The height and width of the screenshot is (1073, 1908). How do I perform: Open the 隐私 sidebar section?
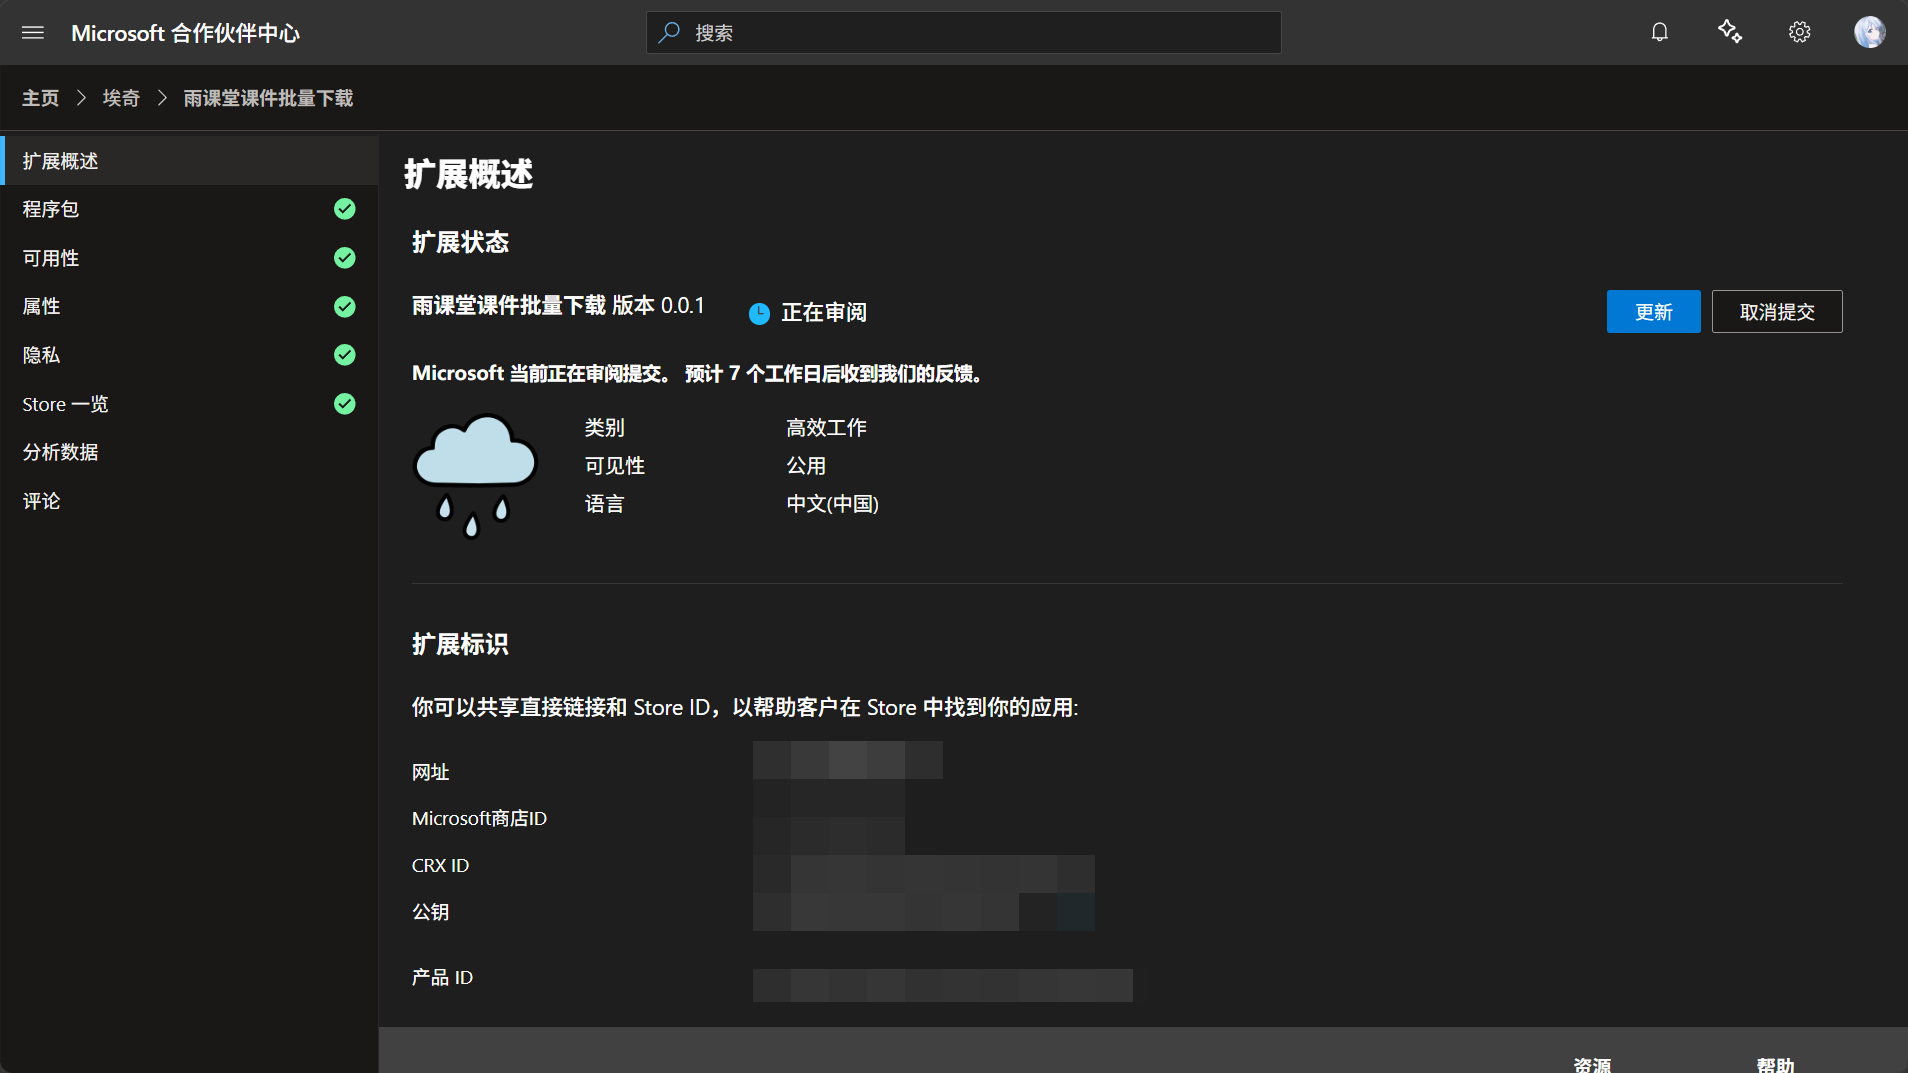click(x=190, y=355)
